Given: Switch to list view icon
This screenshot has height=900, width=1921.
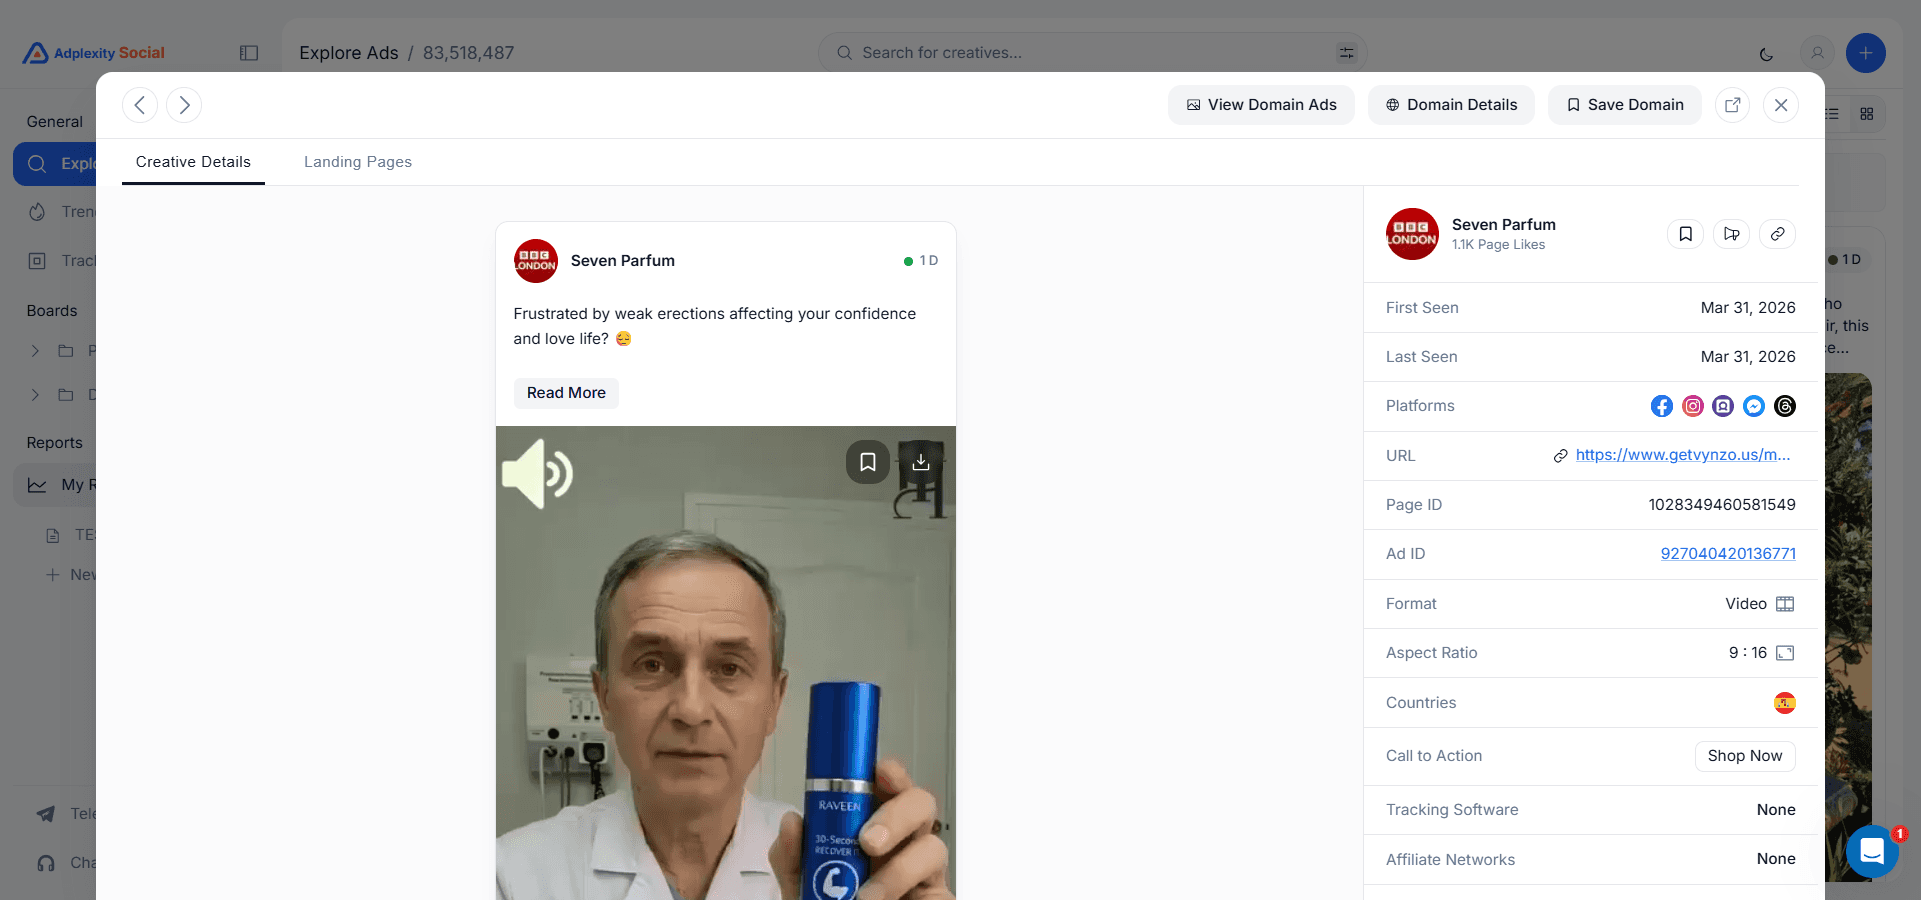Looking at the screenshot, I should [x=1832, y=114].
